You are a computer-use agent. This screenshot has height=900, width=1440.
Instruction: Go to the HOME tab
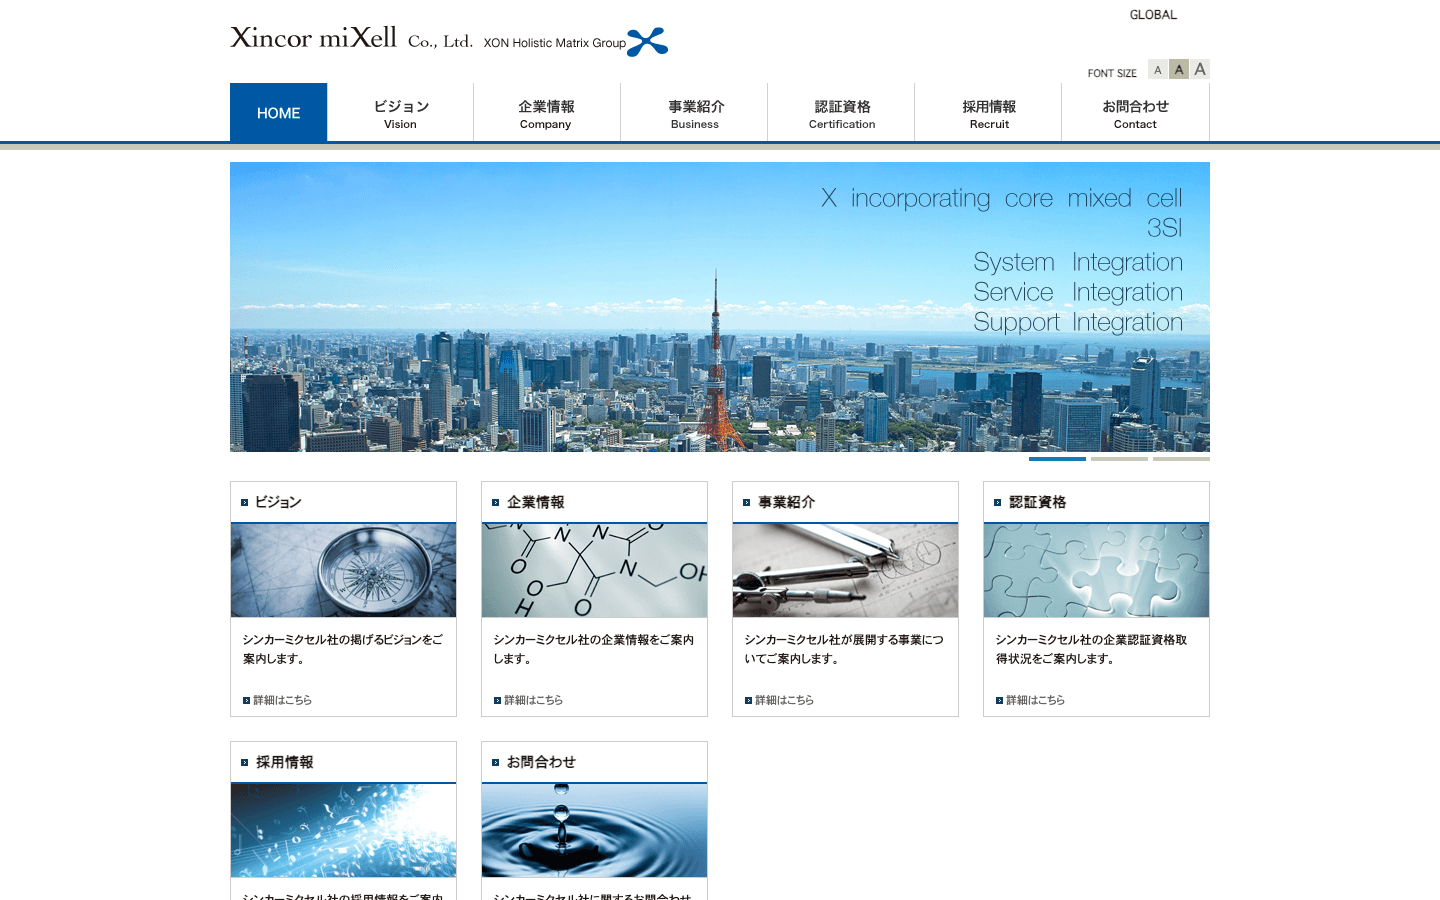[x=278, y=112]
